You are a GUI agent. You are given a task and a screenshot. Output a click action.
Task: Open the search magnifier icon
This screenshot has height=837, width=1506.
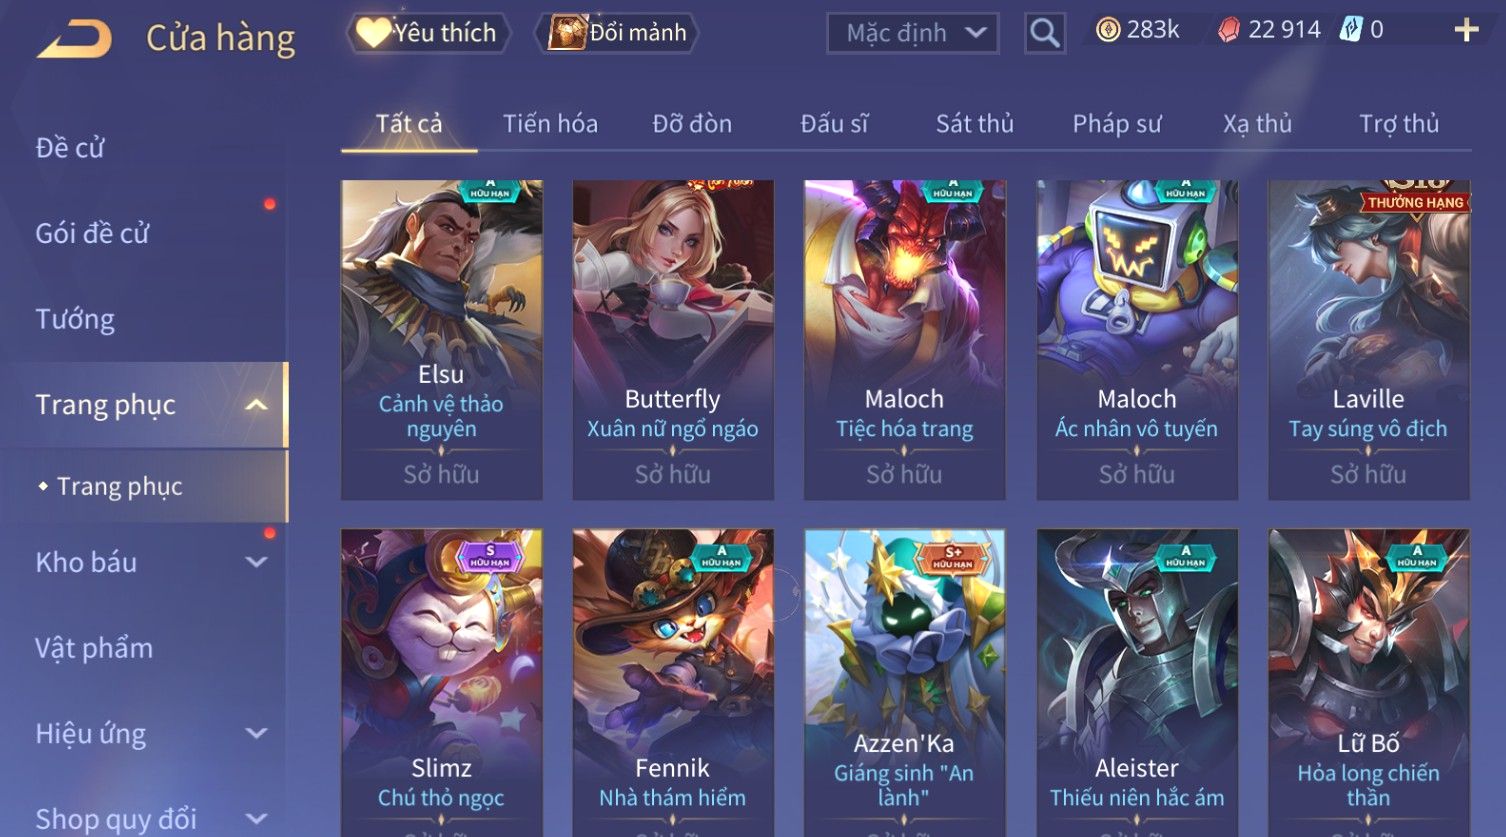[x=1044, y=33]
